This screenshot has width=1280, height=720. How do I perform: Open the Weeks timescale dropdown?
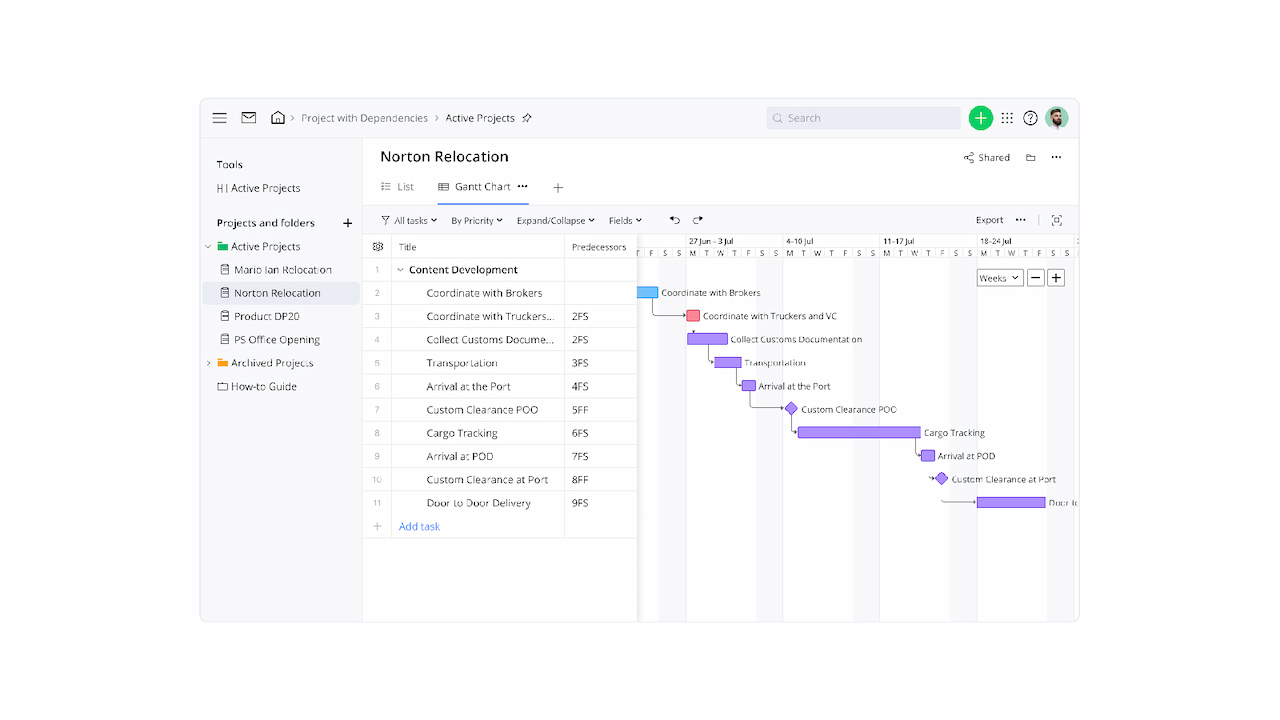tap(999, 277)
